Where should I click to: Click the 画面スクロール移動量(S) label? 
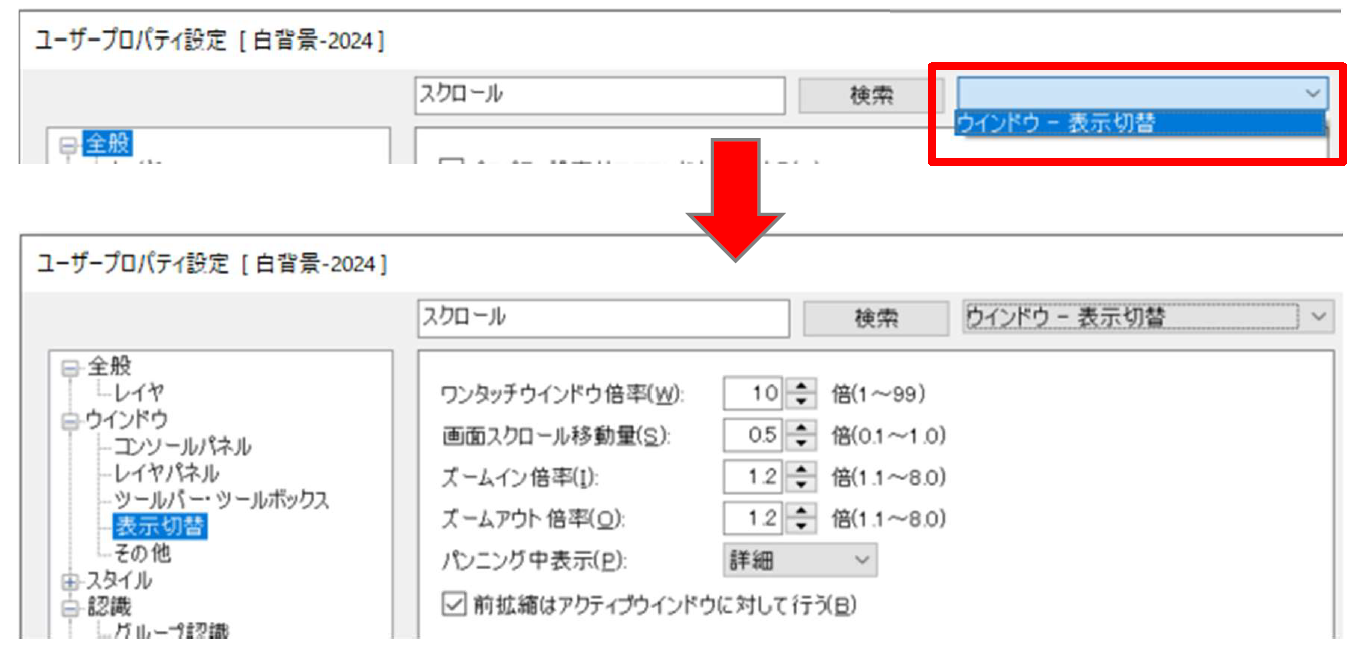click(x=555, y=437)
